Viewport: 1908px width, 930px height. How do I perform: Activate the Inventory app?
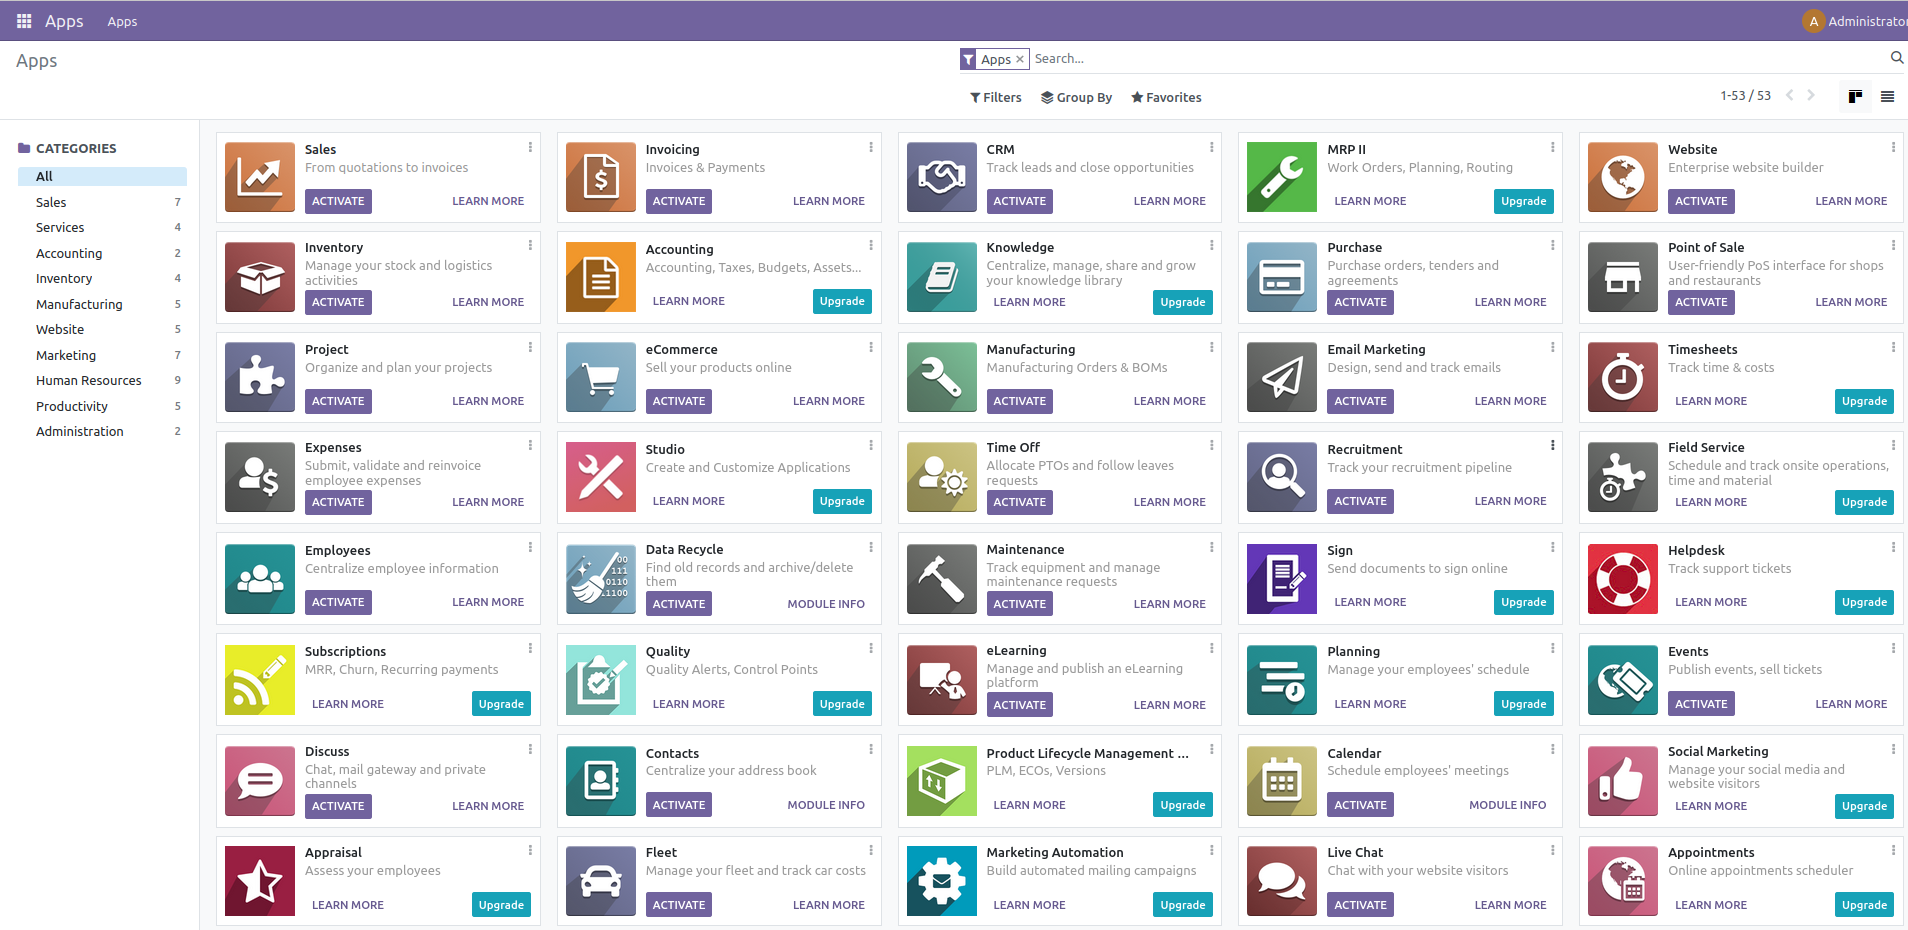(x=338, y=302)
